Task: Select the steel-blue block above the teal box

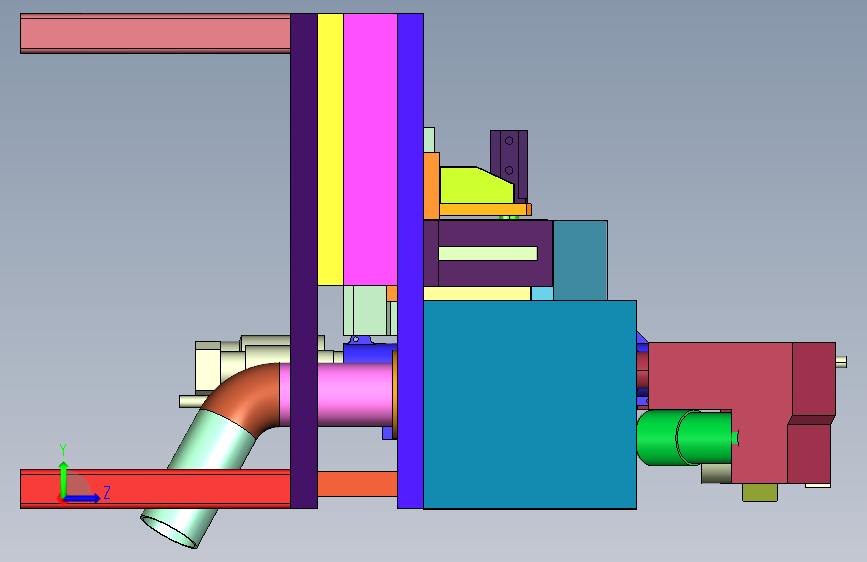Action: tap(580, 261)
